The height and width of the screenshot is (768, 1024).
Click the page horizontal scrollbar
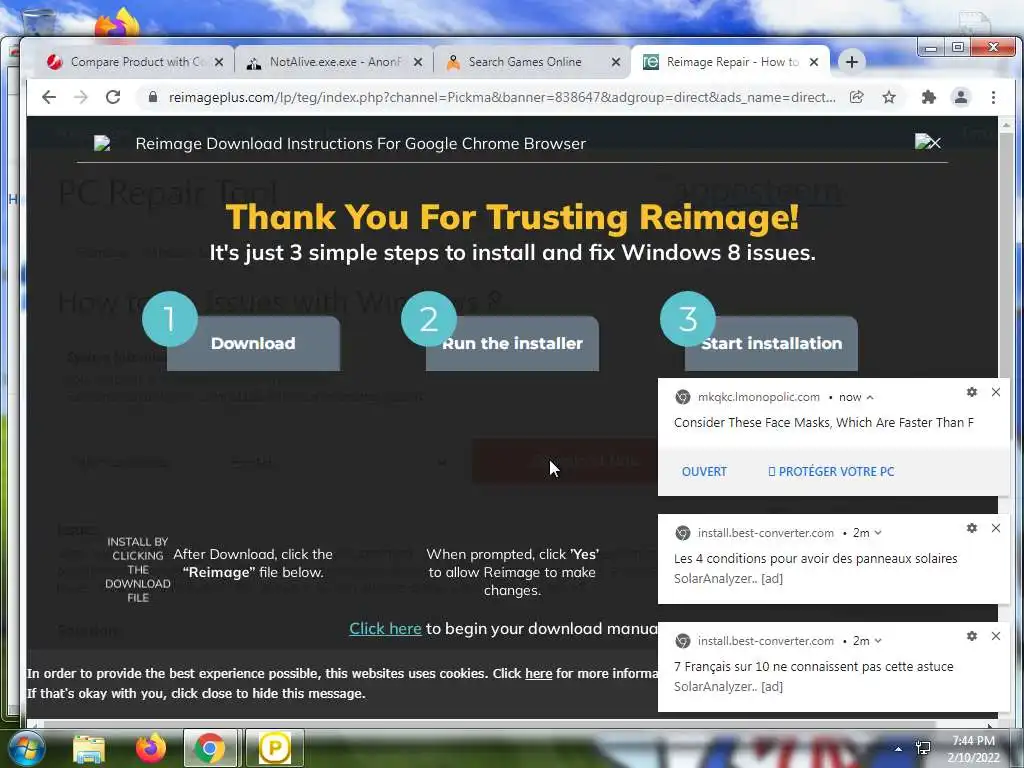[x=490, y=724]
